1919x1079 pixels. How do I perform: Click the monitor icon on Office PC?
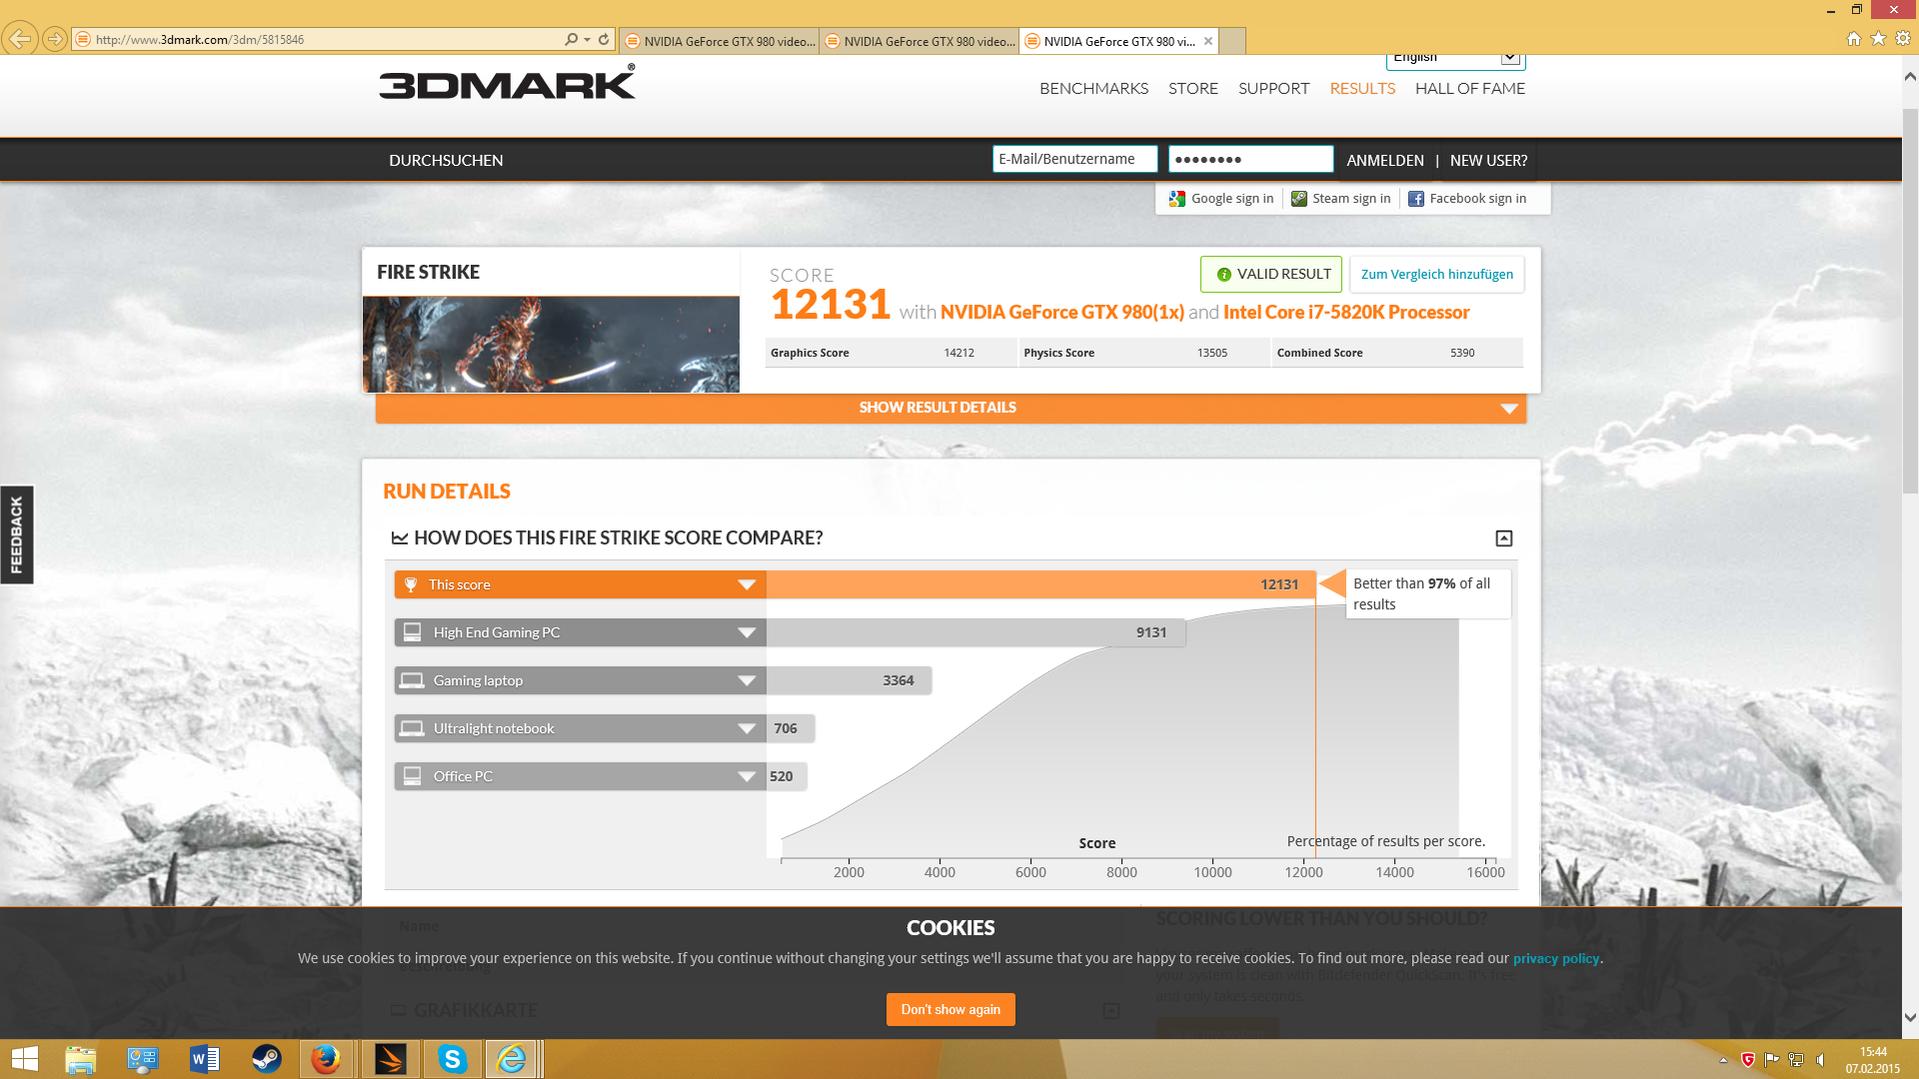[412, 776]
